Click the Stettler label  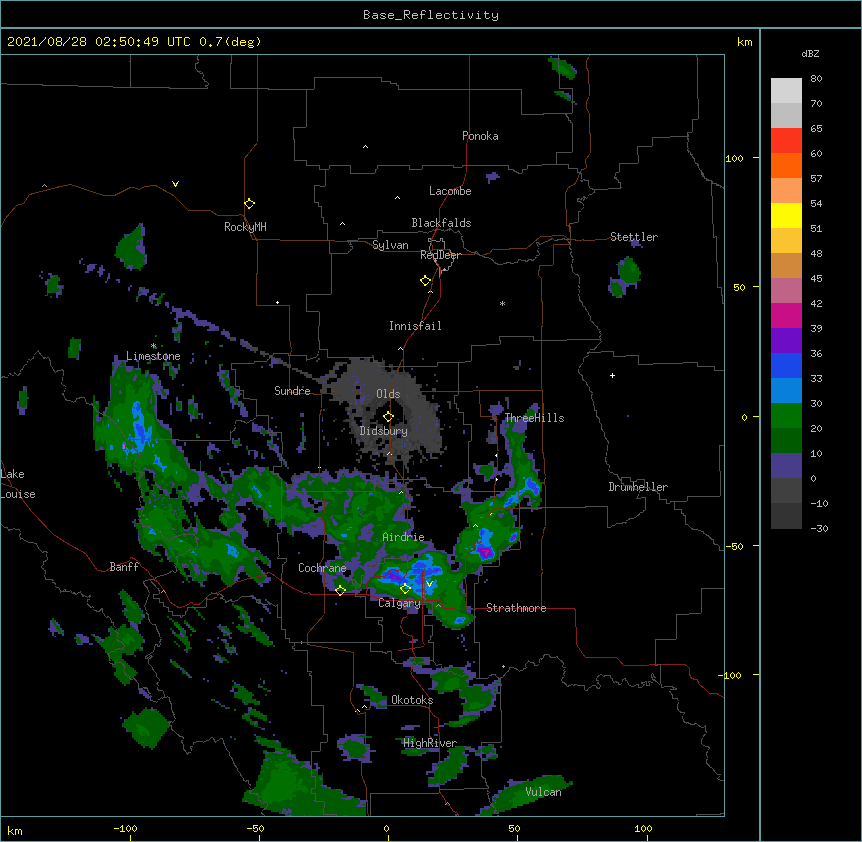tap(634, 237)
